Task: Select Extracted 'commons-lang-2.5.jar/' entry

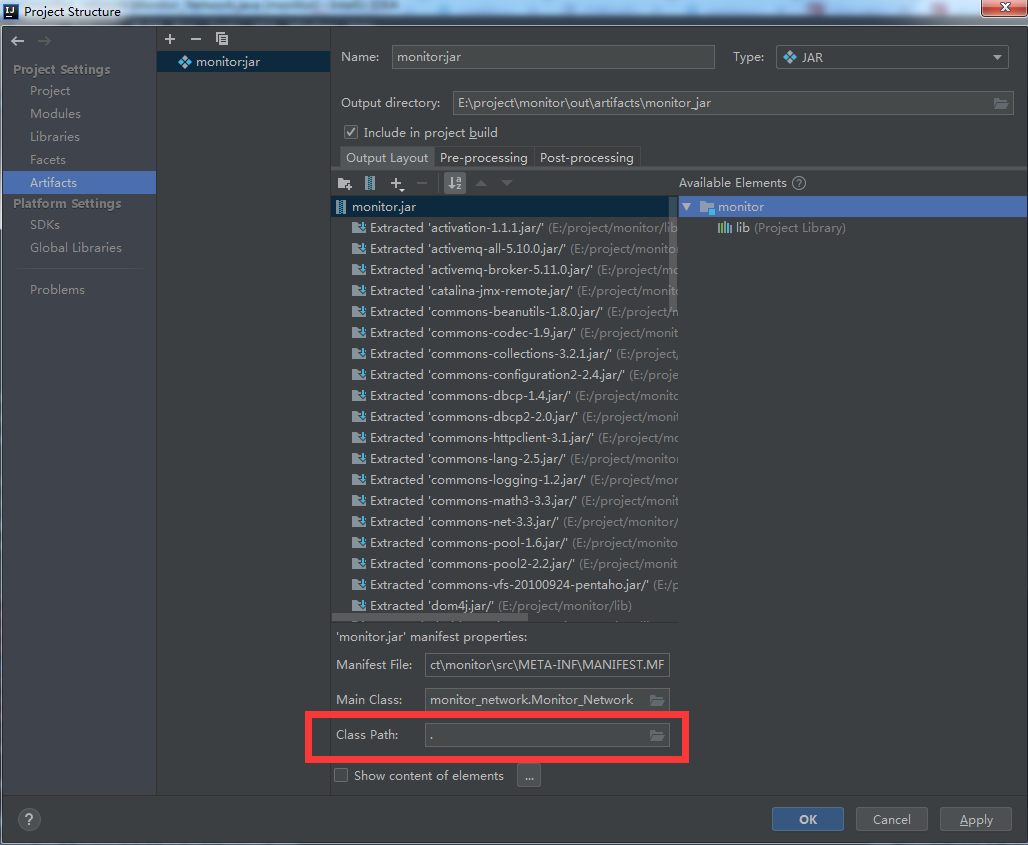Action: pyautogui.click(x=514, y=458)
